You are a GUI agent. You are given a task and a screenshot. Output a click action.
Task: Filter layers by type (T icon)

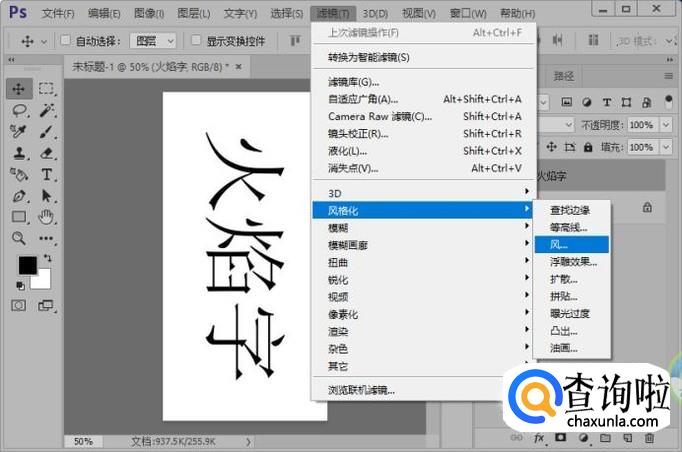click(606, 102)
